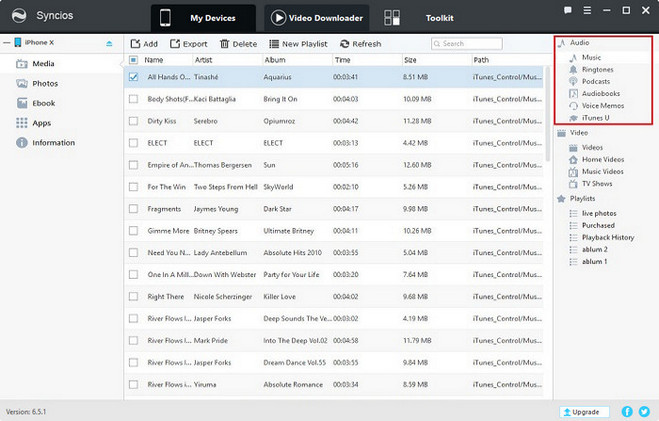This screenshot has height=421, width=659.
Task: Click the iTunes U graduation cap icon
Action: tap(573, 118)
